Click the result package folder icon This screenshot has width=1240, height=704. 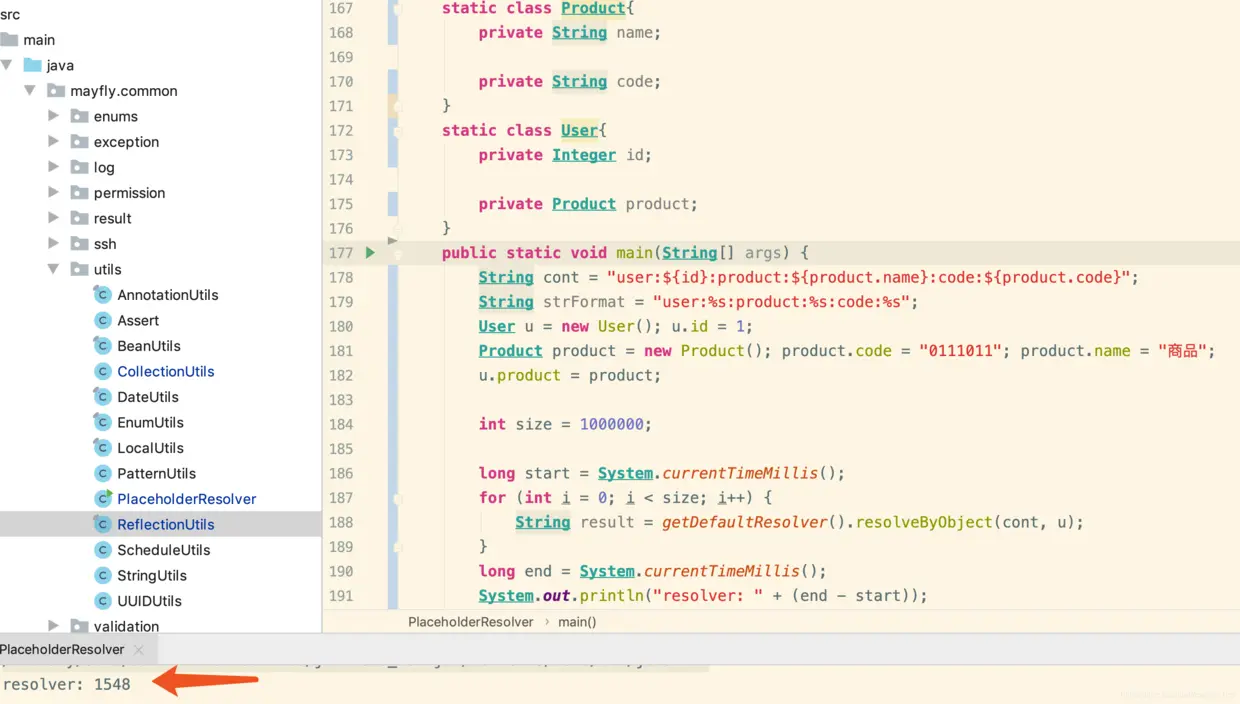[x=79, y=218]
